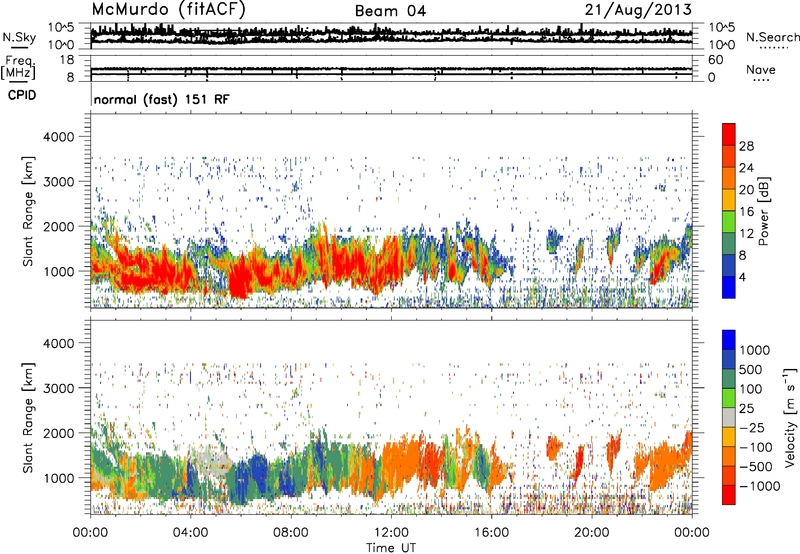Click the -500 label on velocity colorbar
800x554 pixels.
(756, 467)
